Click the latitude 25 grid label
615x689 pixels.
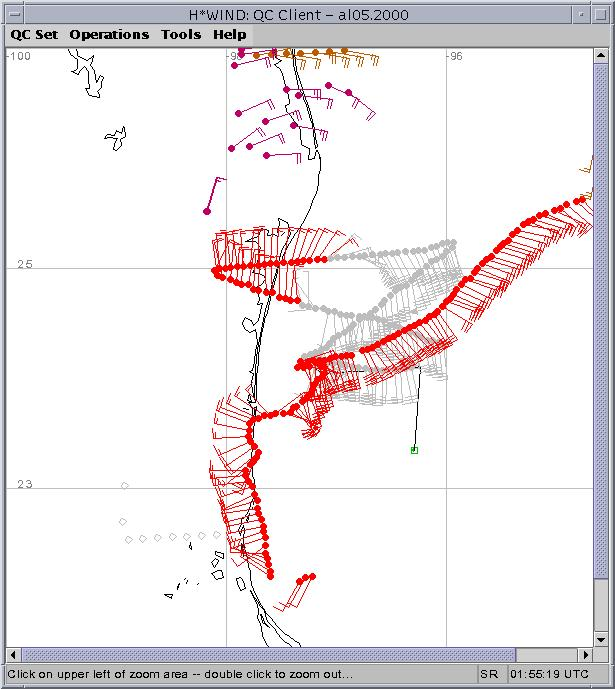click(24, 264)
